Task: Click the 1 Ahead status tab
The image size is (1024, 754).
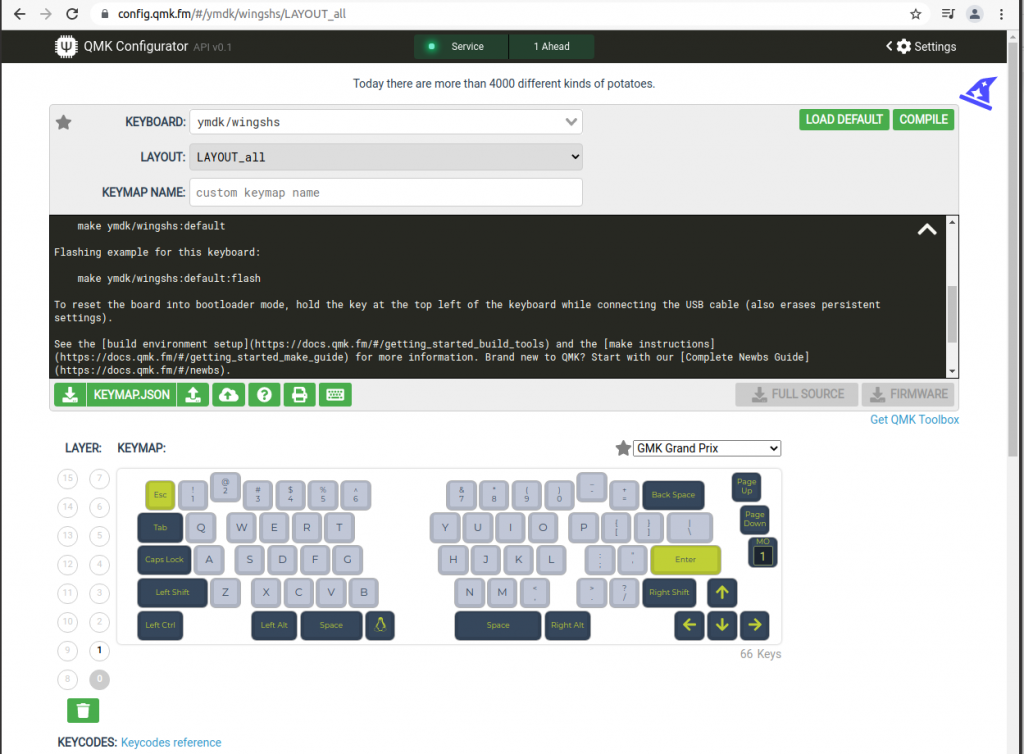Action: (552, 46)
